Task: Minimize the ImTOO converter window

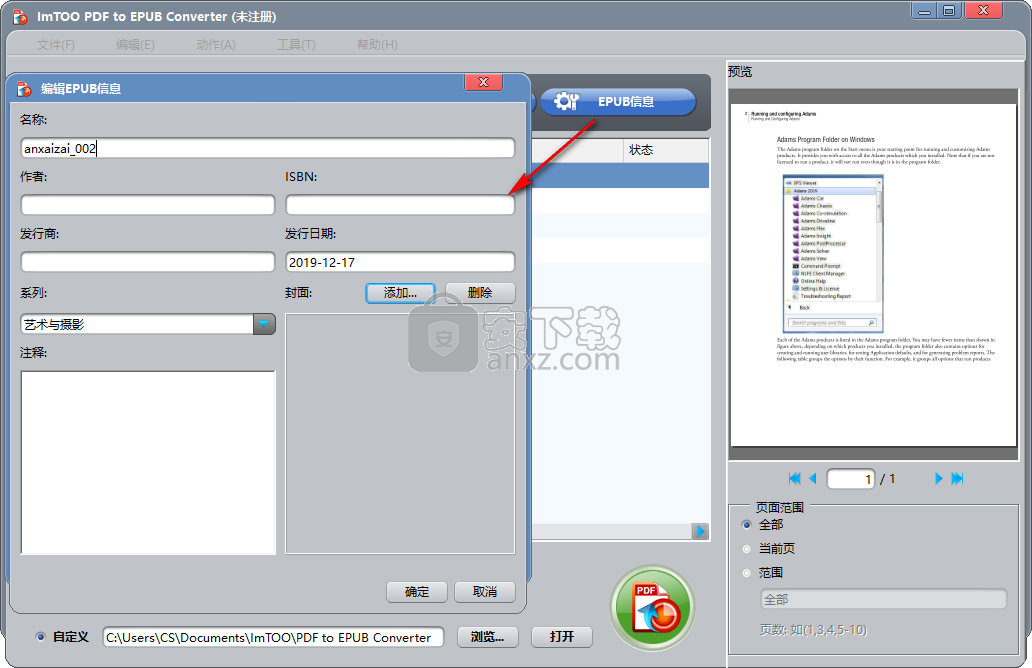Action: [x=925, y=11]
